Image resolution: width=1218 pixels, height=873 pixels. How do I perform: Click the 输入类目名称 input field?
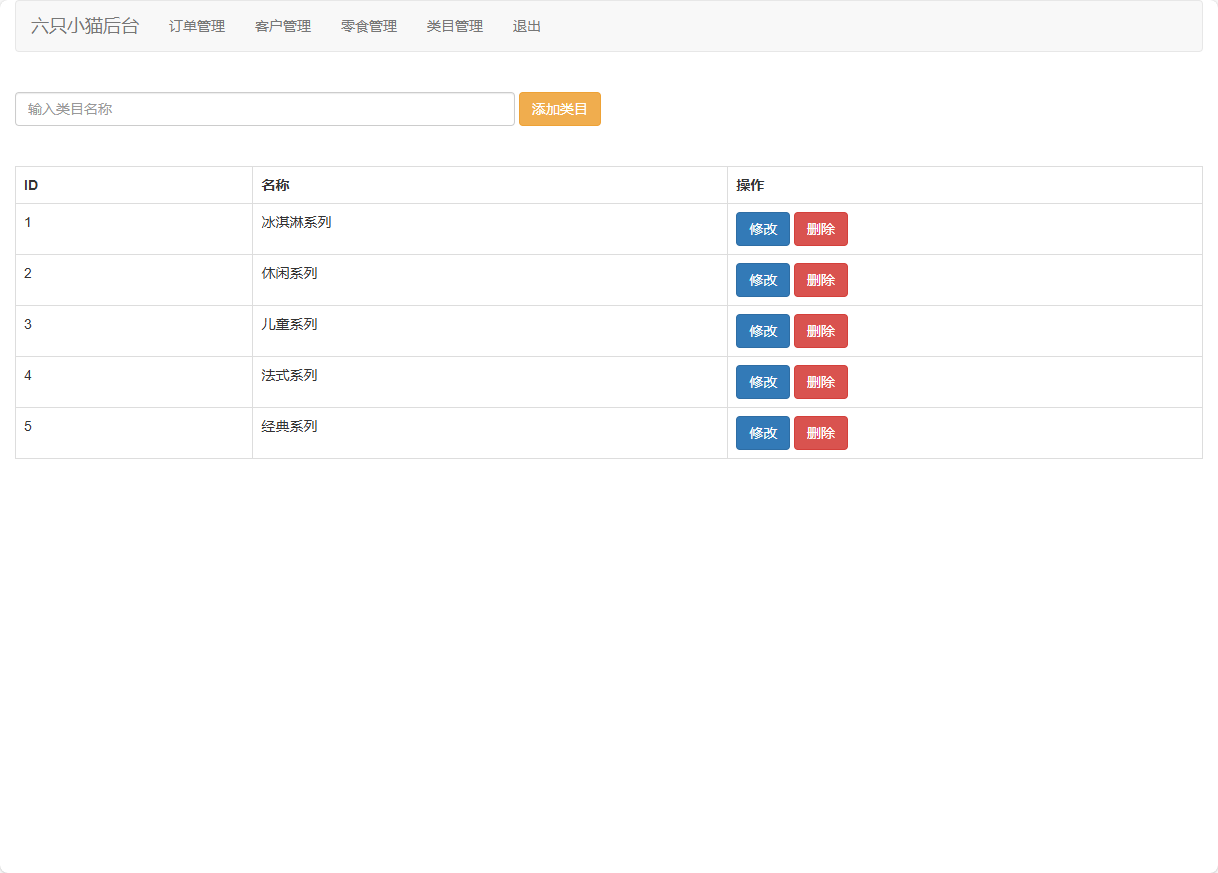(264, 109)
